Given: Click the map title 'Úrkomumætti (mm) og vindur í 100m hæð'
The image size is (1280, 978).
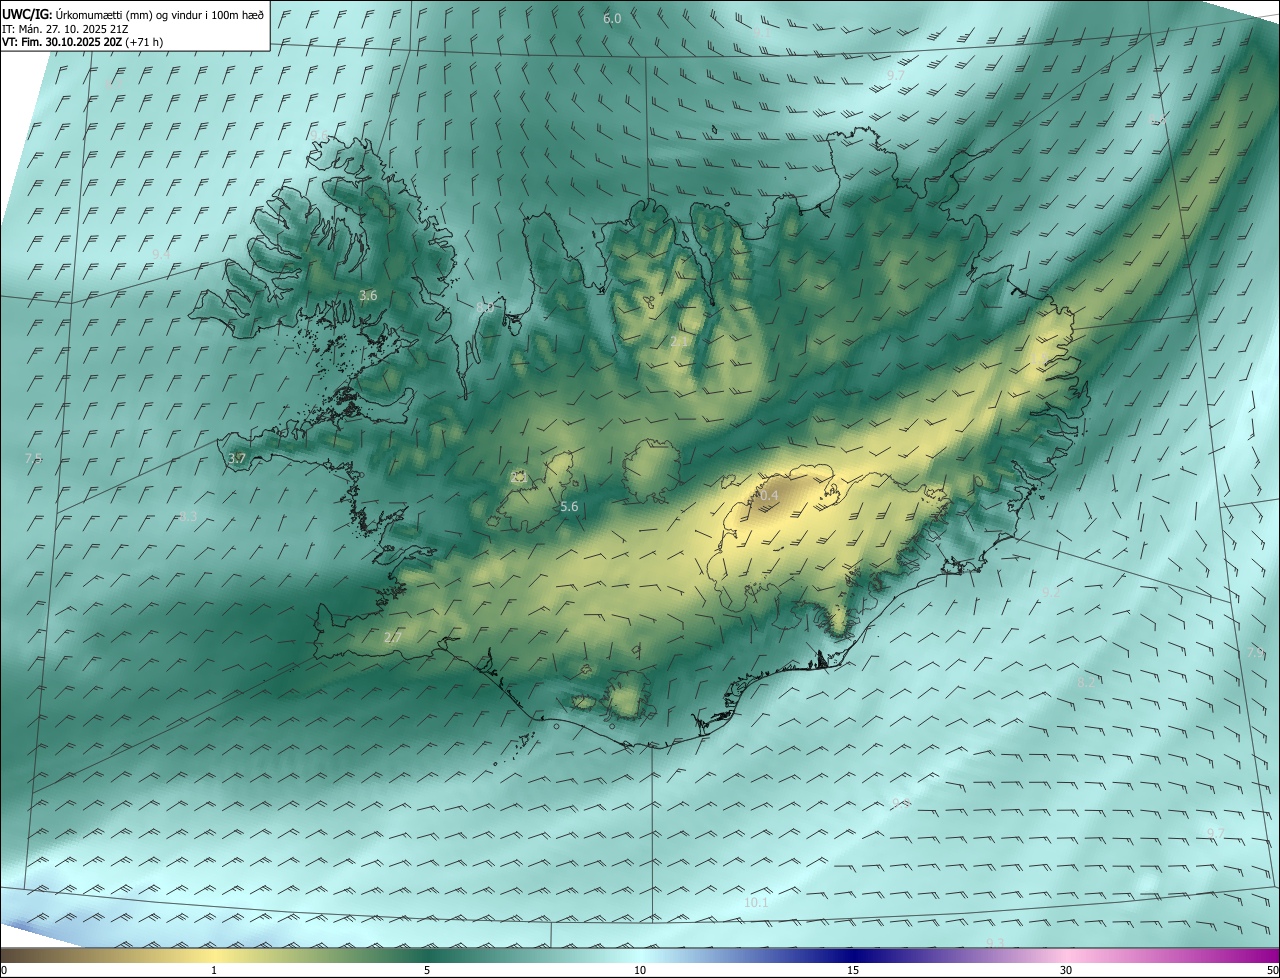Looking at the screenshot, I should (160, 15).
